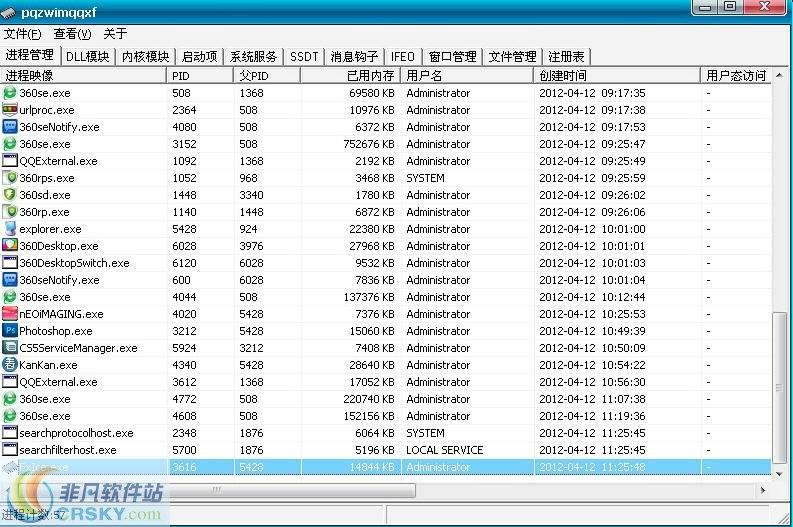Click the 360rps.exe shield icon

point(10,178)
